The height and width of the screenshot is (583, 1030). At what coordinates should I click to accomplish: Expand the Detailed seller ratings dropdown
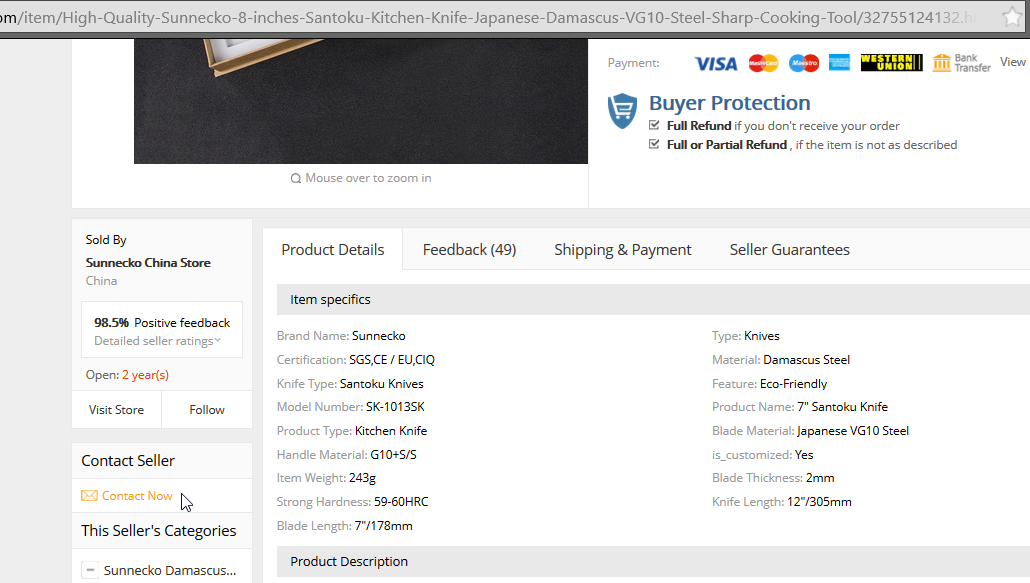[x=158, y=341]
